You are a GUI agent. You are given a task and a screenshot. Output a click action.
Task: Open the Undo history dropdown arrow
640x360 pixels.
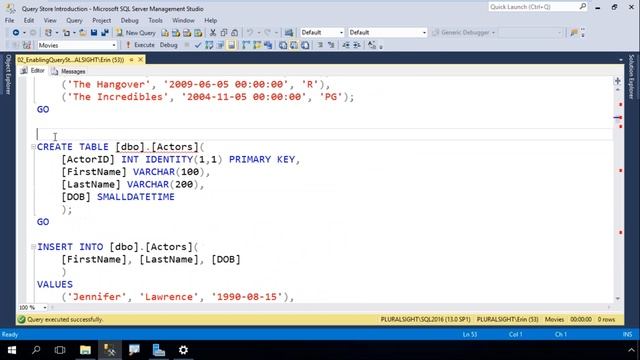point(258,33)
